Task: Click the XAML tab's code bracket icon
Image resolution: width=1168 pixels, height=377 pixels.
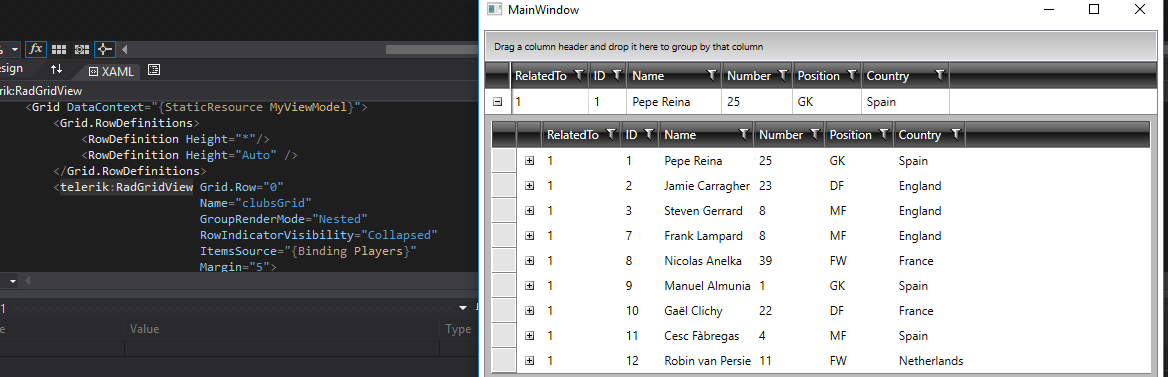Action: coord(93,72)
